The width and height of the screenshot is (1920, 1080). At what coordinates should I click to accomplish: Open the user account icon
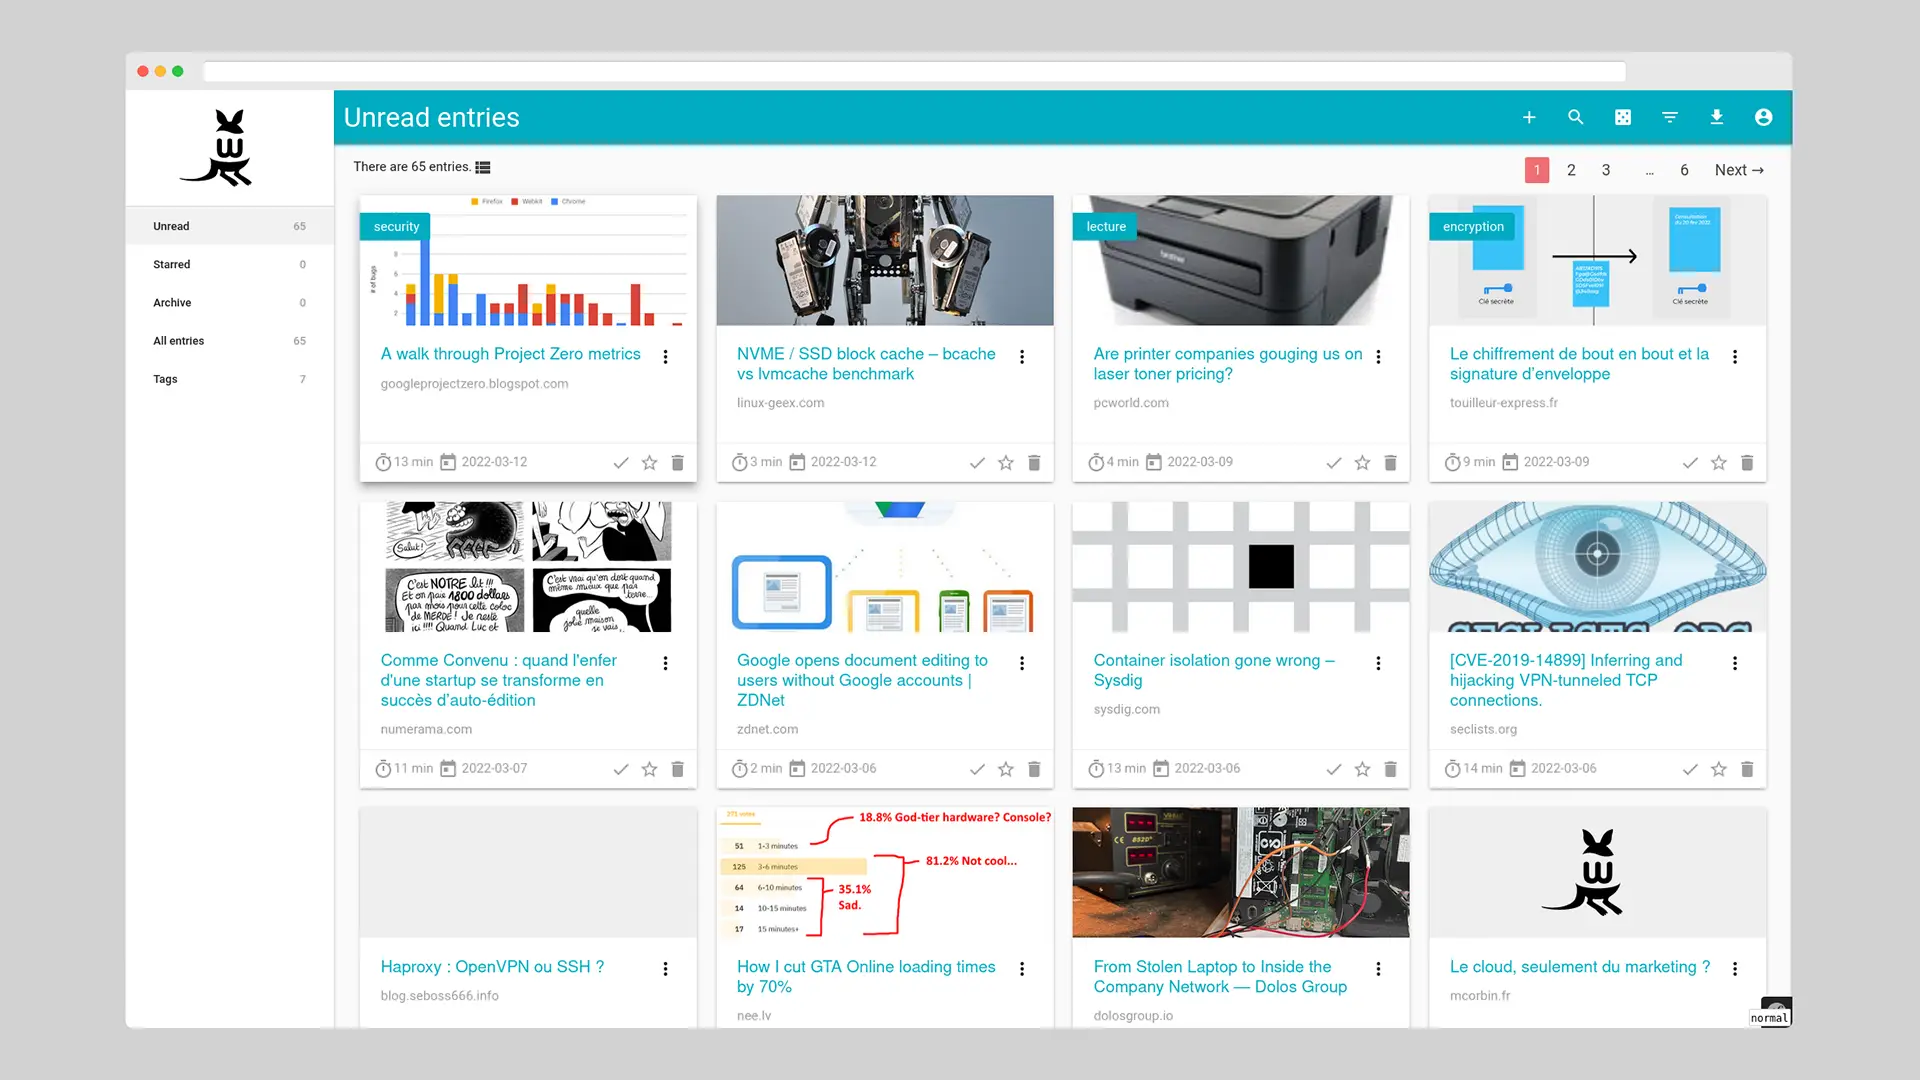click(x=1763, y=117)
